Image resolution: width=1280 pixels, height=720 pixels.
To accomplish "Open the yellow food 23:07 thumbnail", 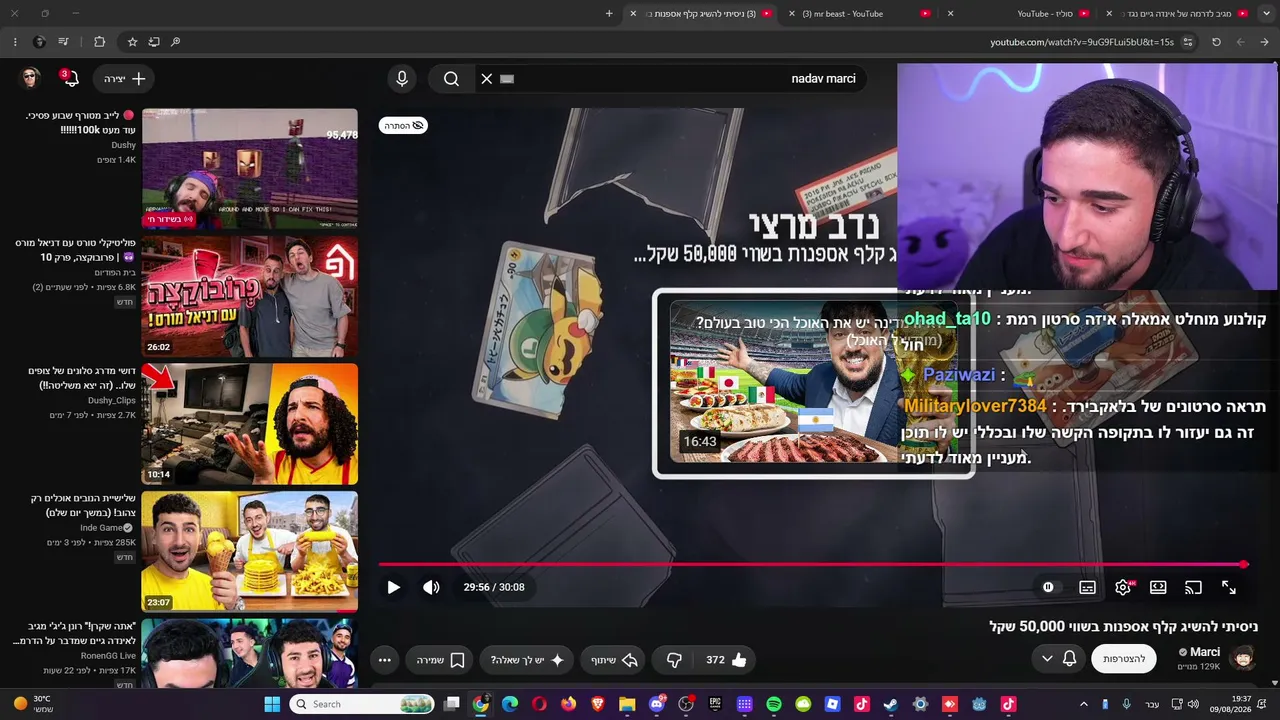I will click(x=250, y=551).
